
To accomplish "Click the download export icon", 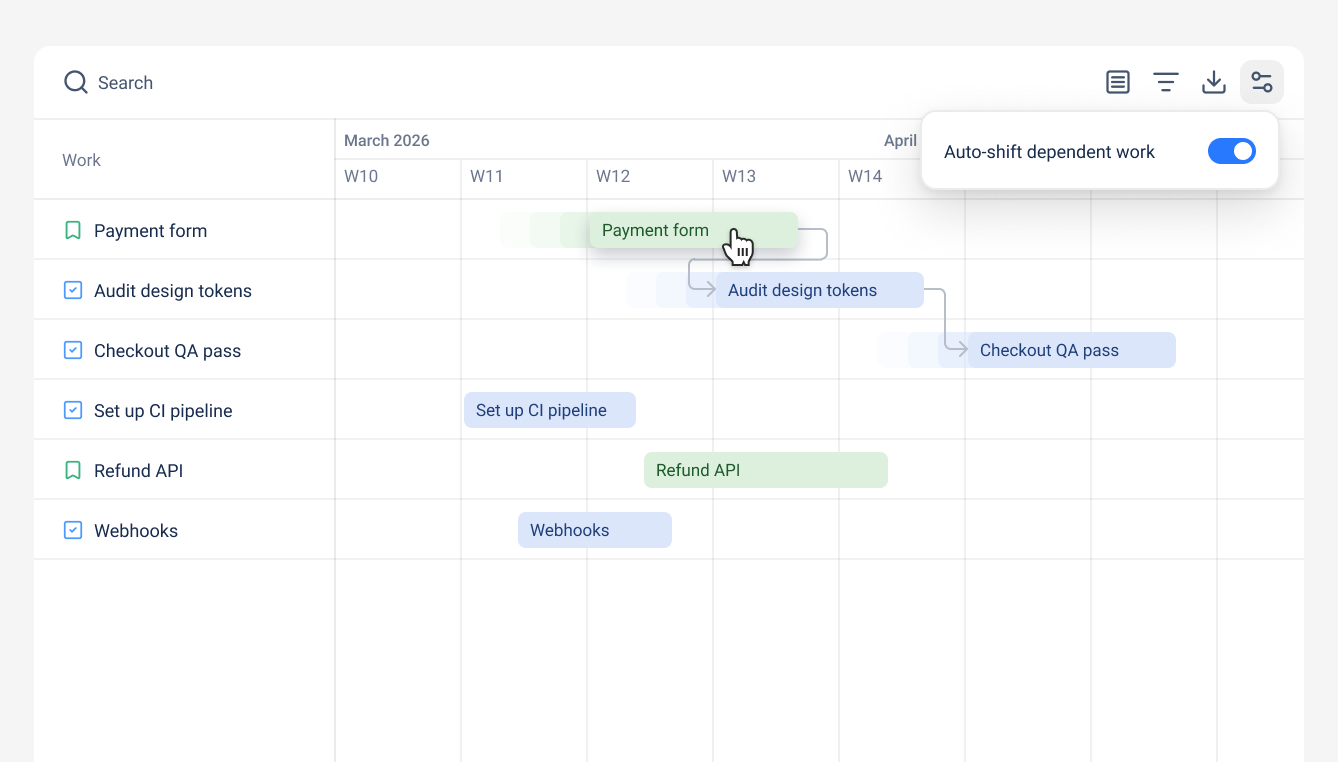I will [1214, 82].
